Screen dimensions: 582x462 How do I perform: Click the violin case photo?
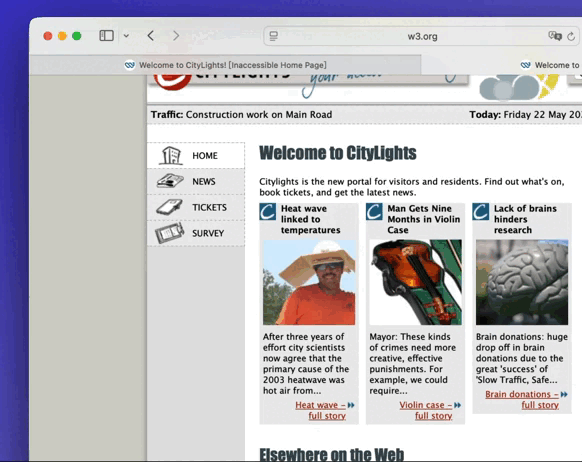pos(416,282)
